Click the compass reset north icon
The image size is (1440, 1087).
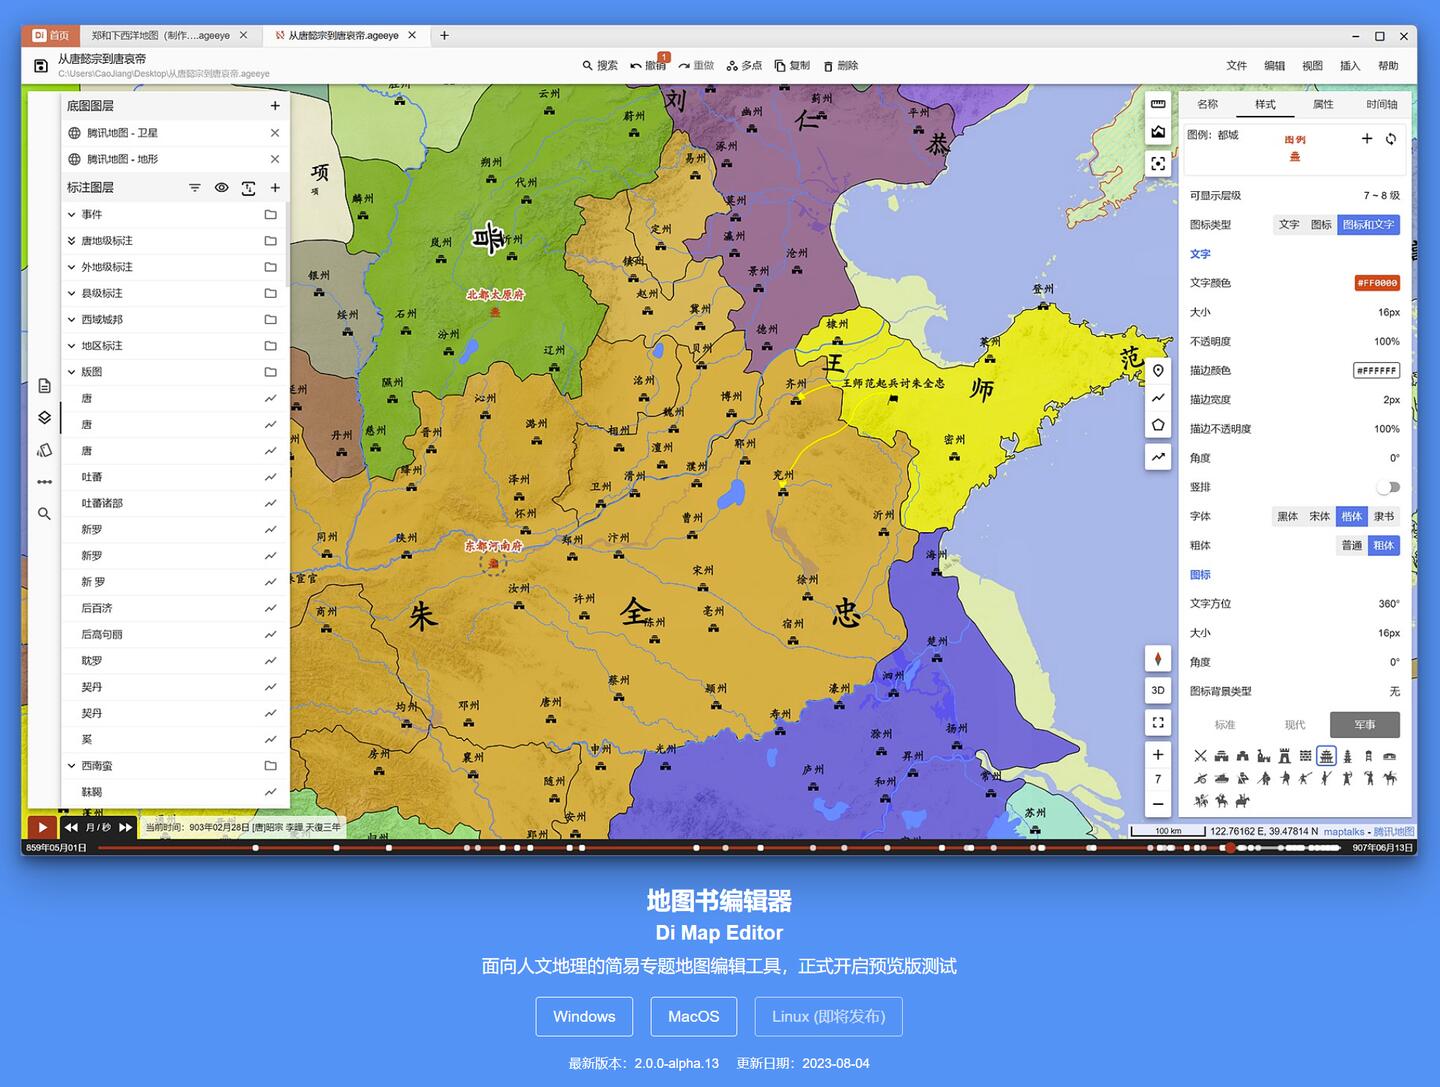coord(1158,659)
